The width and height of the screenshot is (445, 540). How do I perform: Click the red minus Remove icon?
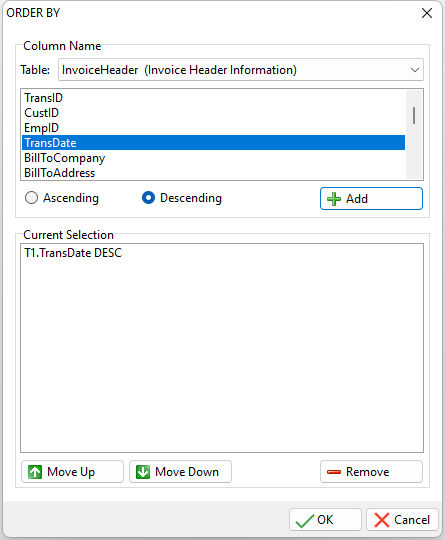334,472
